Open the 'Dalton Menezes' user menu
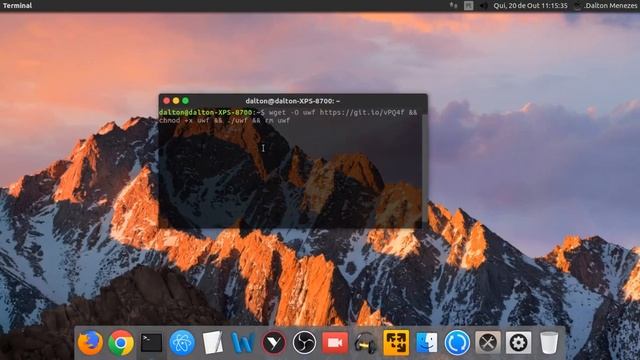The height and width of the screenshot is (360, 640). [611, 5]
